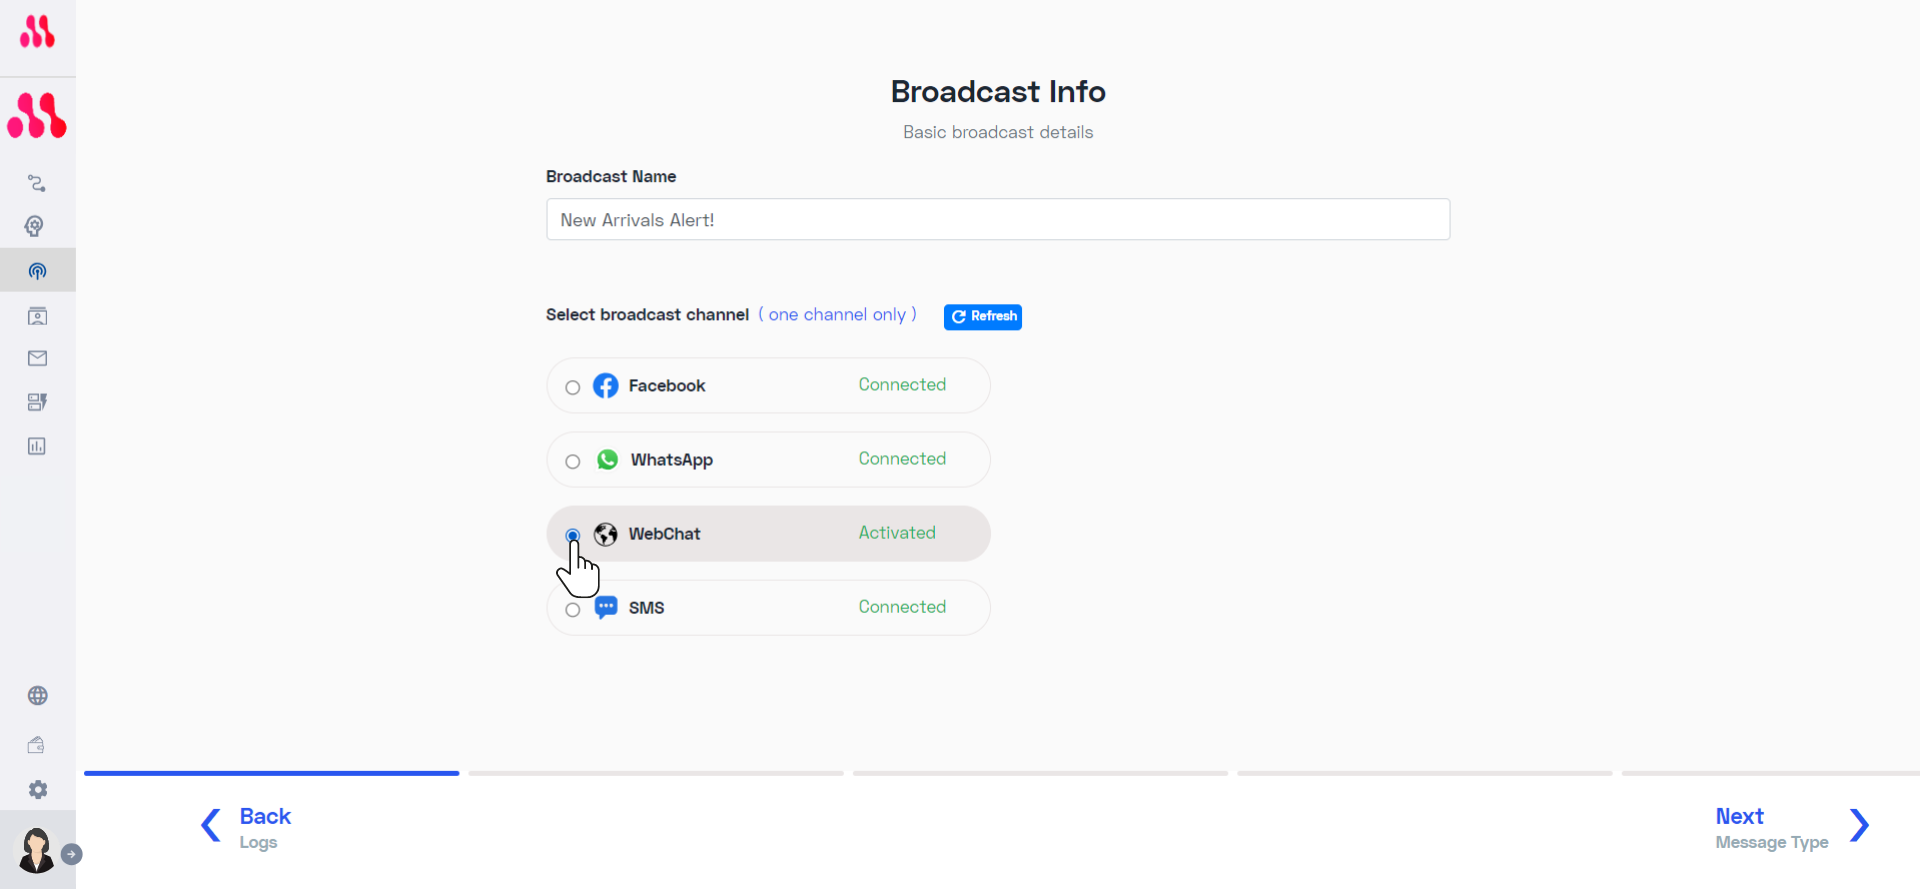This screenshot has height=889, width=1920.
Task: Open the analytics chart icon in sidebar
Action: pyautogui.click(x=37, y=446)
